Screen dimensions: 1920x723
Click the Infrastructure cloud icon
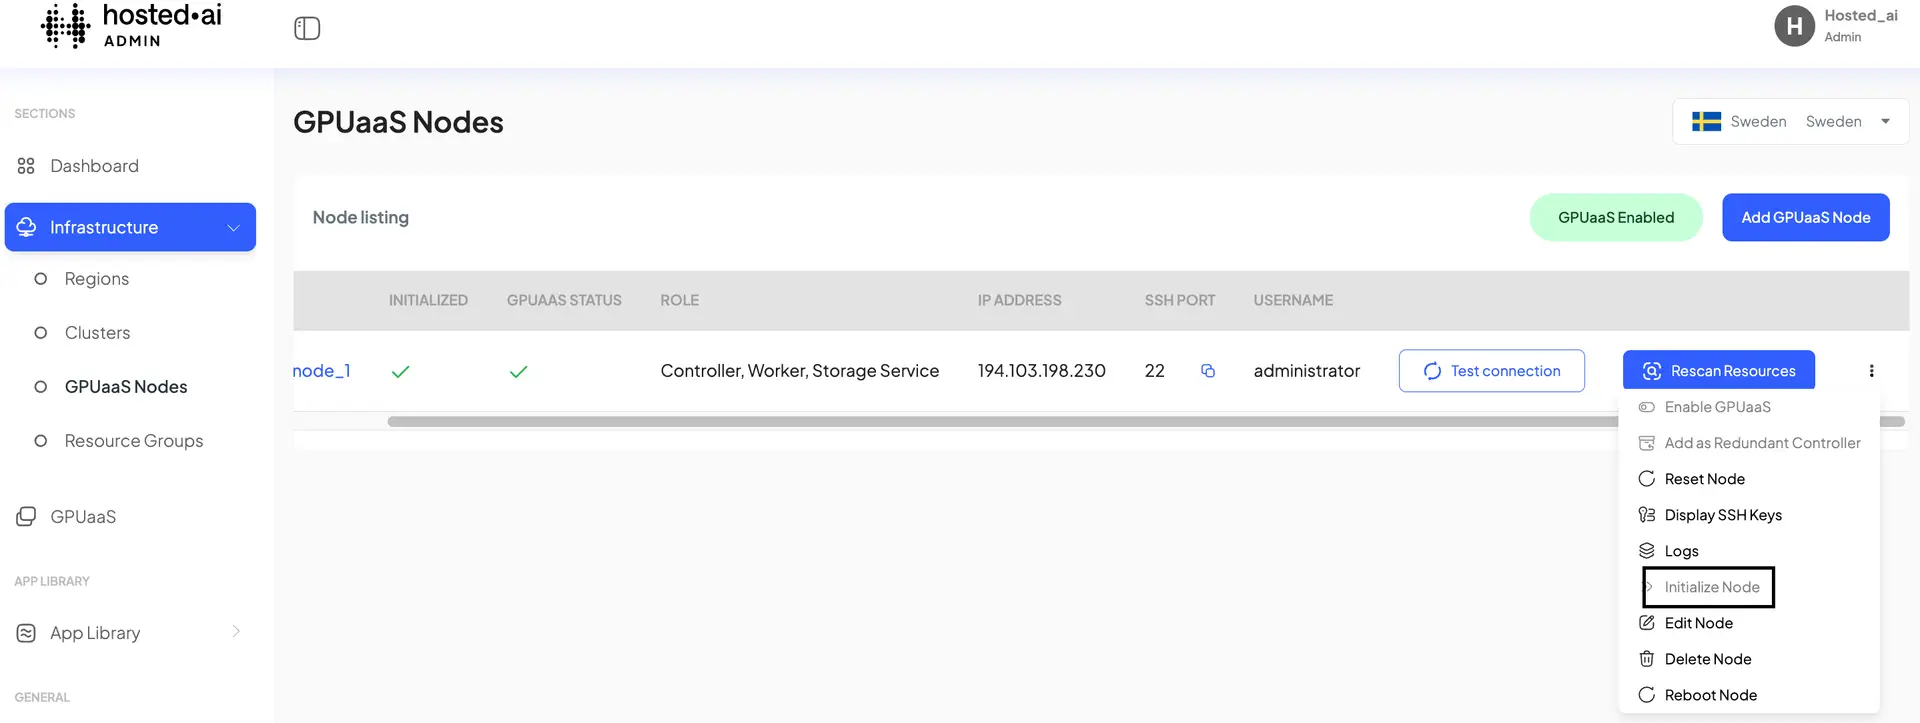(x=27, y=227)
